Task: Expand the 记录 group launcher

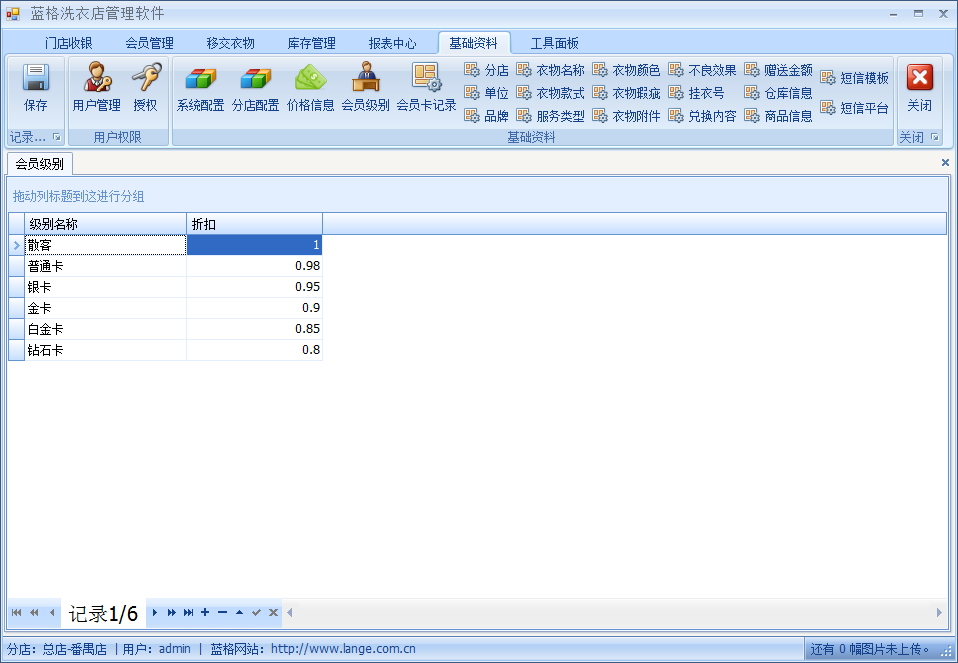Action: (57, 137)
